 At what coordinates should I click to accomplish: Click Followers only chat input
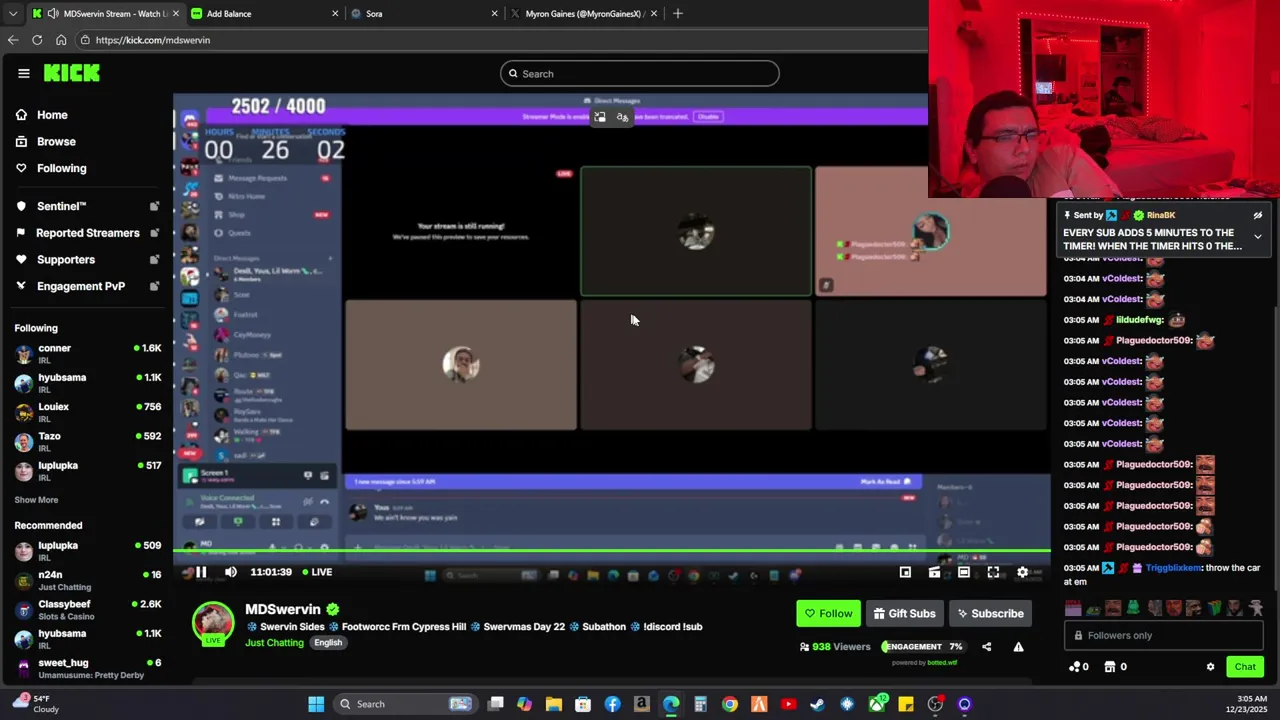pos(1165,635)
